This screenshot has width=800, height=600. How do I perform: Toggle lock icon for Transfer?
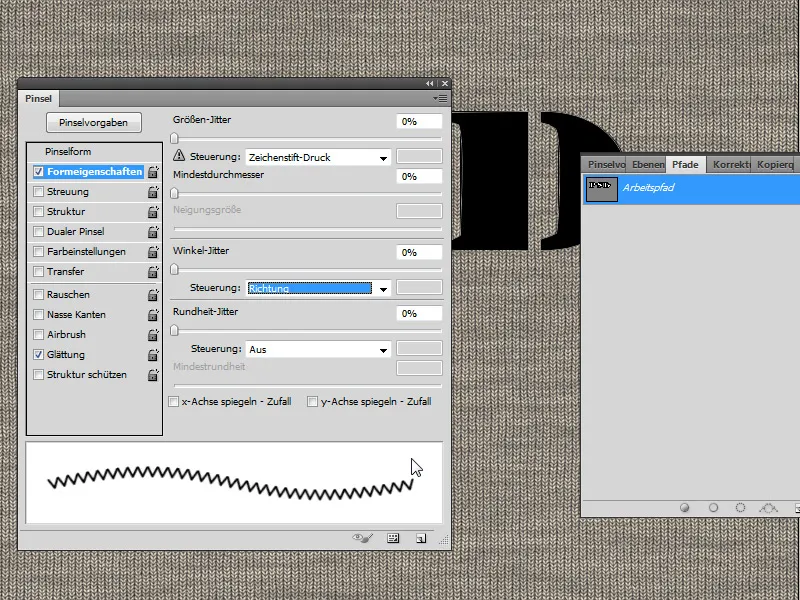pyautogui.click(x=153, y=272)
